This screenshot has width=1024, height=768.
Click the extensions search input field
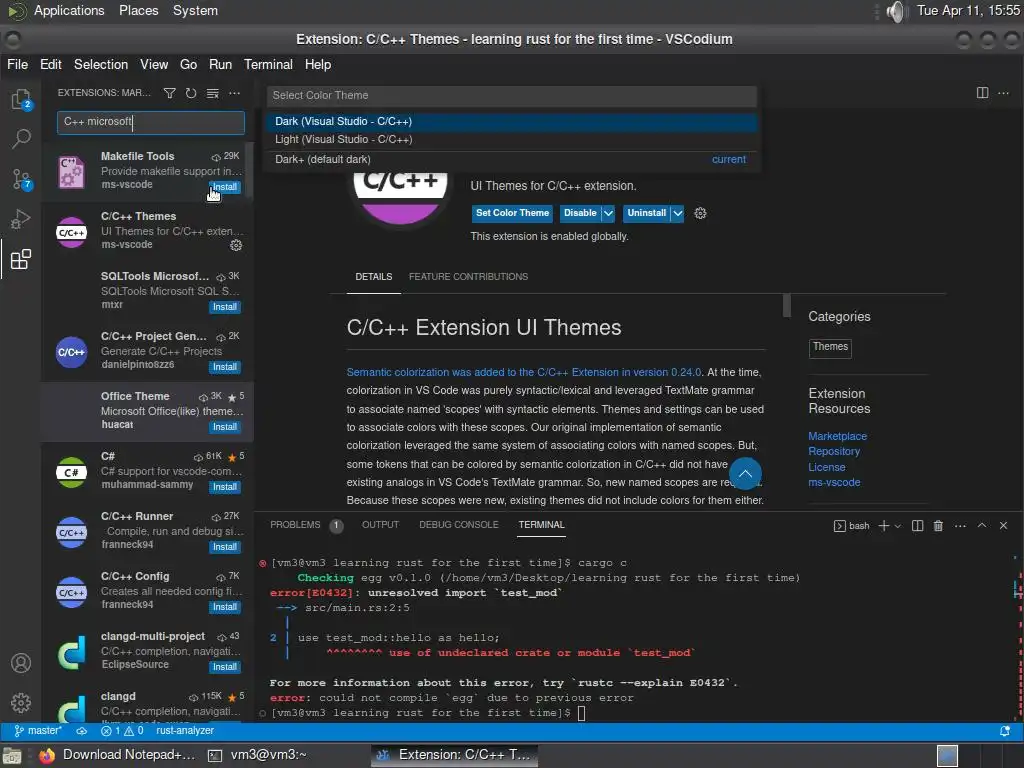(151, 123)
